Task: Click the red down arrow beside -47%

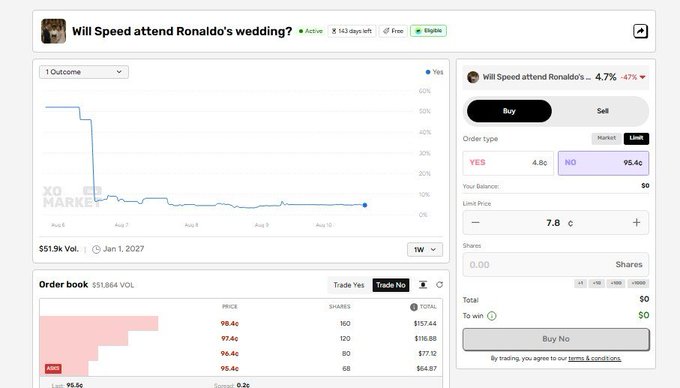Action: point(643,77)
